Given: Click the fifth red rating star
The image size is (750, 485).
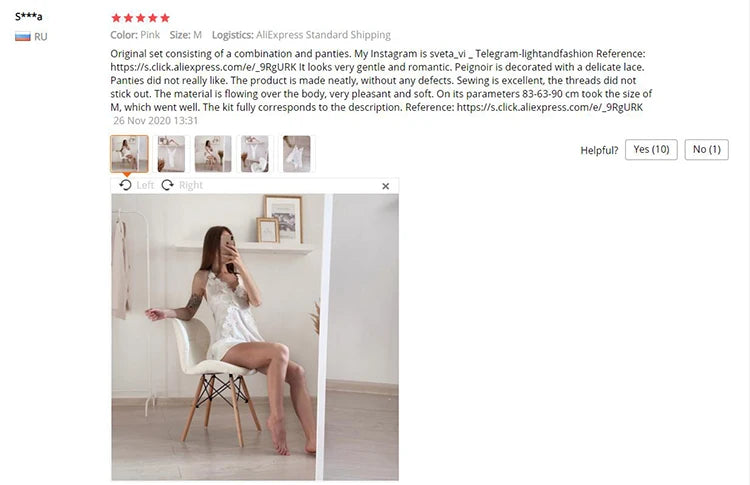Looking at the screenshot, I should pos(165,18).
